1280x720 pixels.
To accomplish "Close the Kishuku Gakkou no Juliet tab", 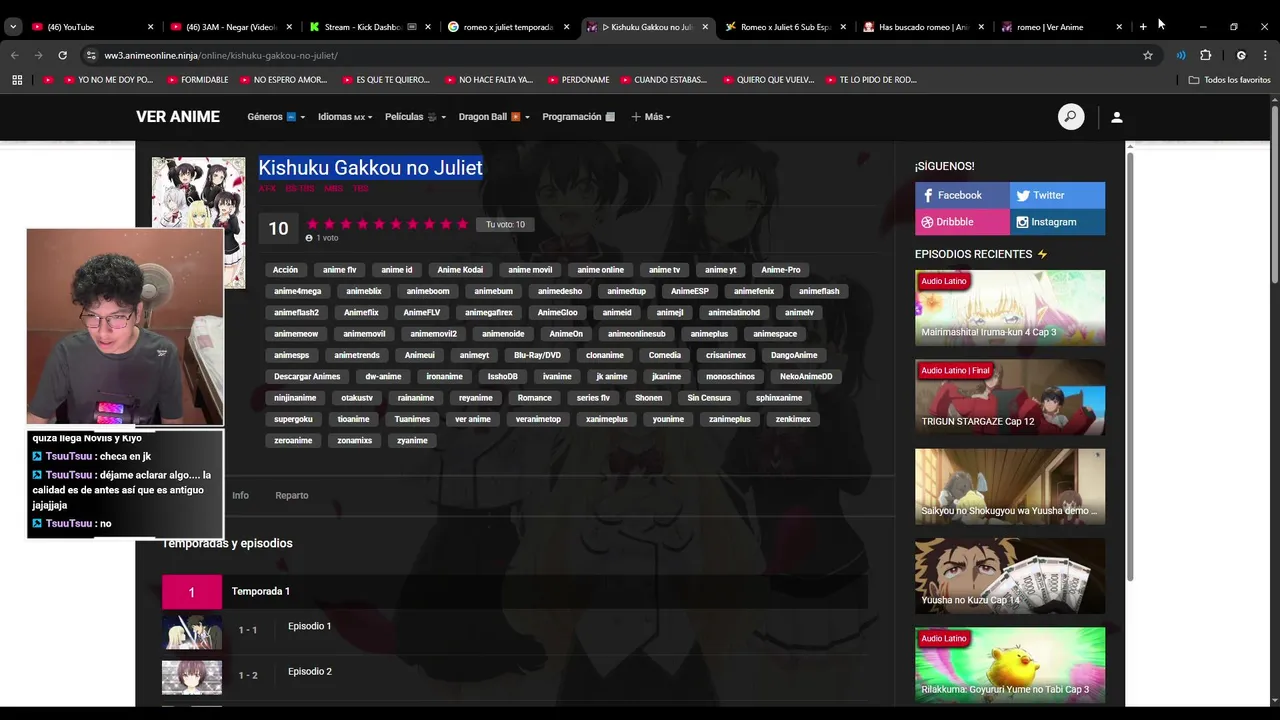I will [705, 27].
